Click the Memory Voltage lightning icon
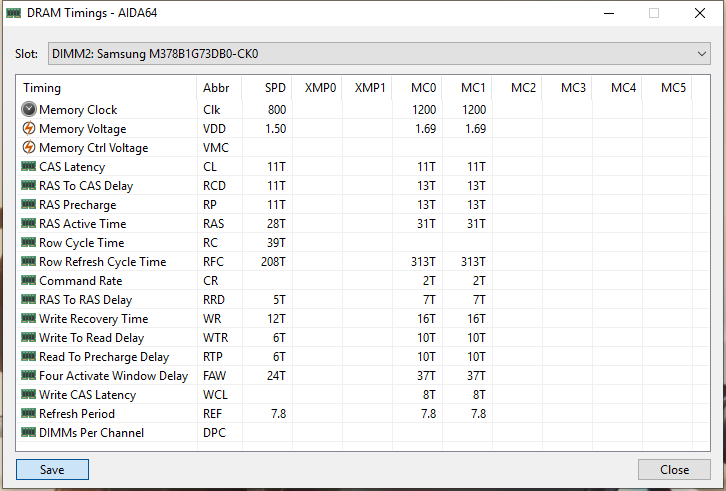726x491 pixels. coord(29,128)
